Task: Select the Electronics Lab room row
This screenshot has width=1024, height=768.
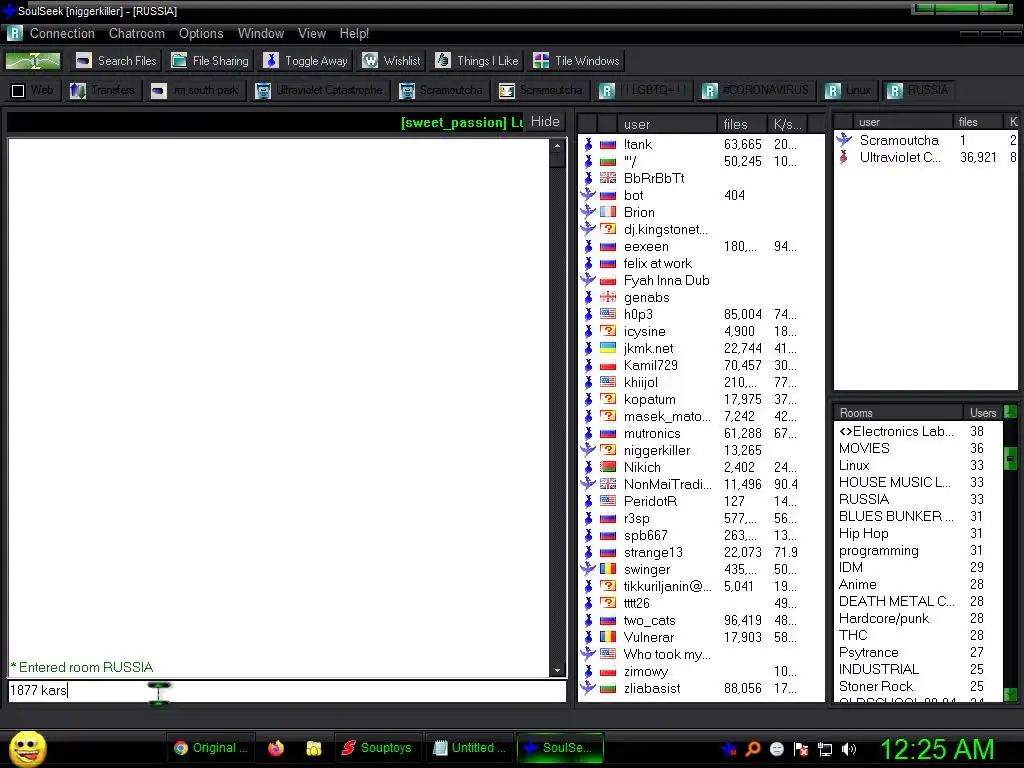Action: pyautogui.click(x=918, y=431)
